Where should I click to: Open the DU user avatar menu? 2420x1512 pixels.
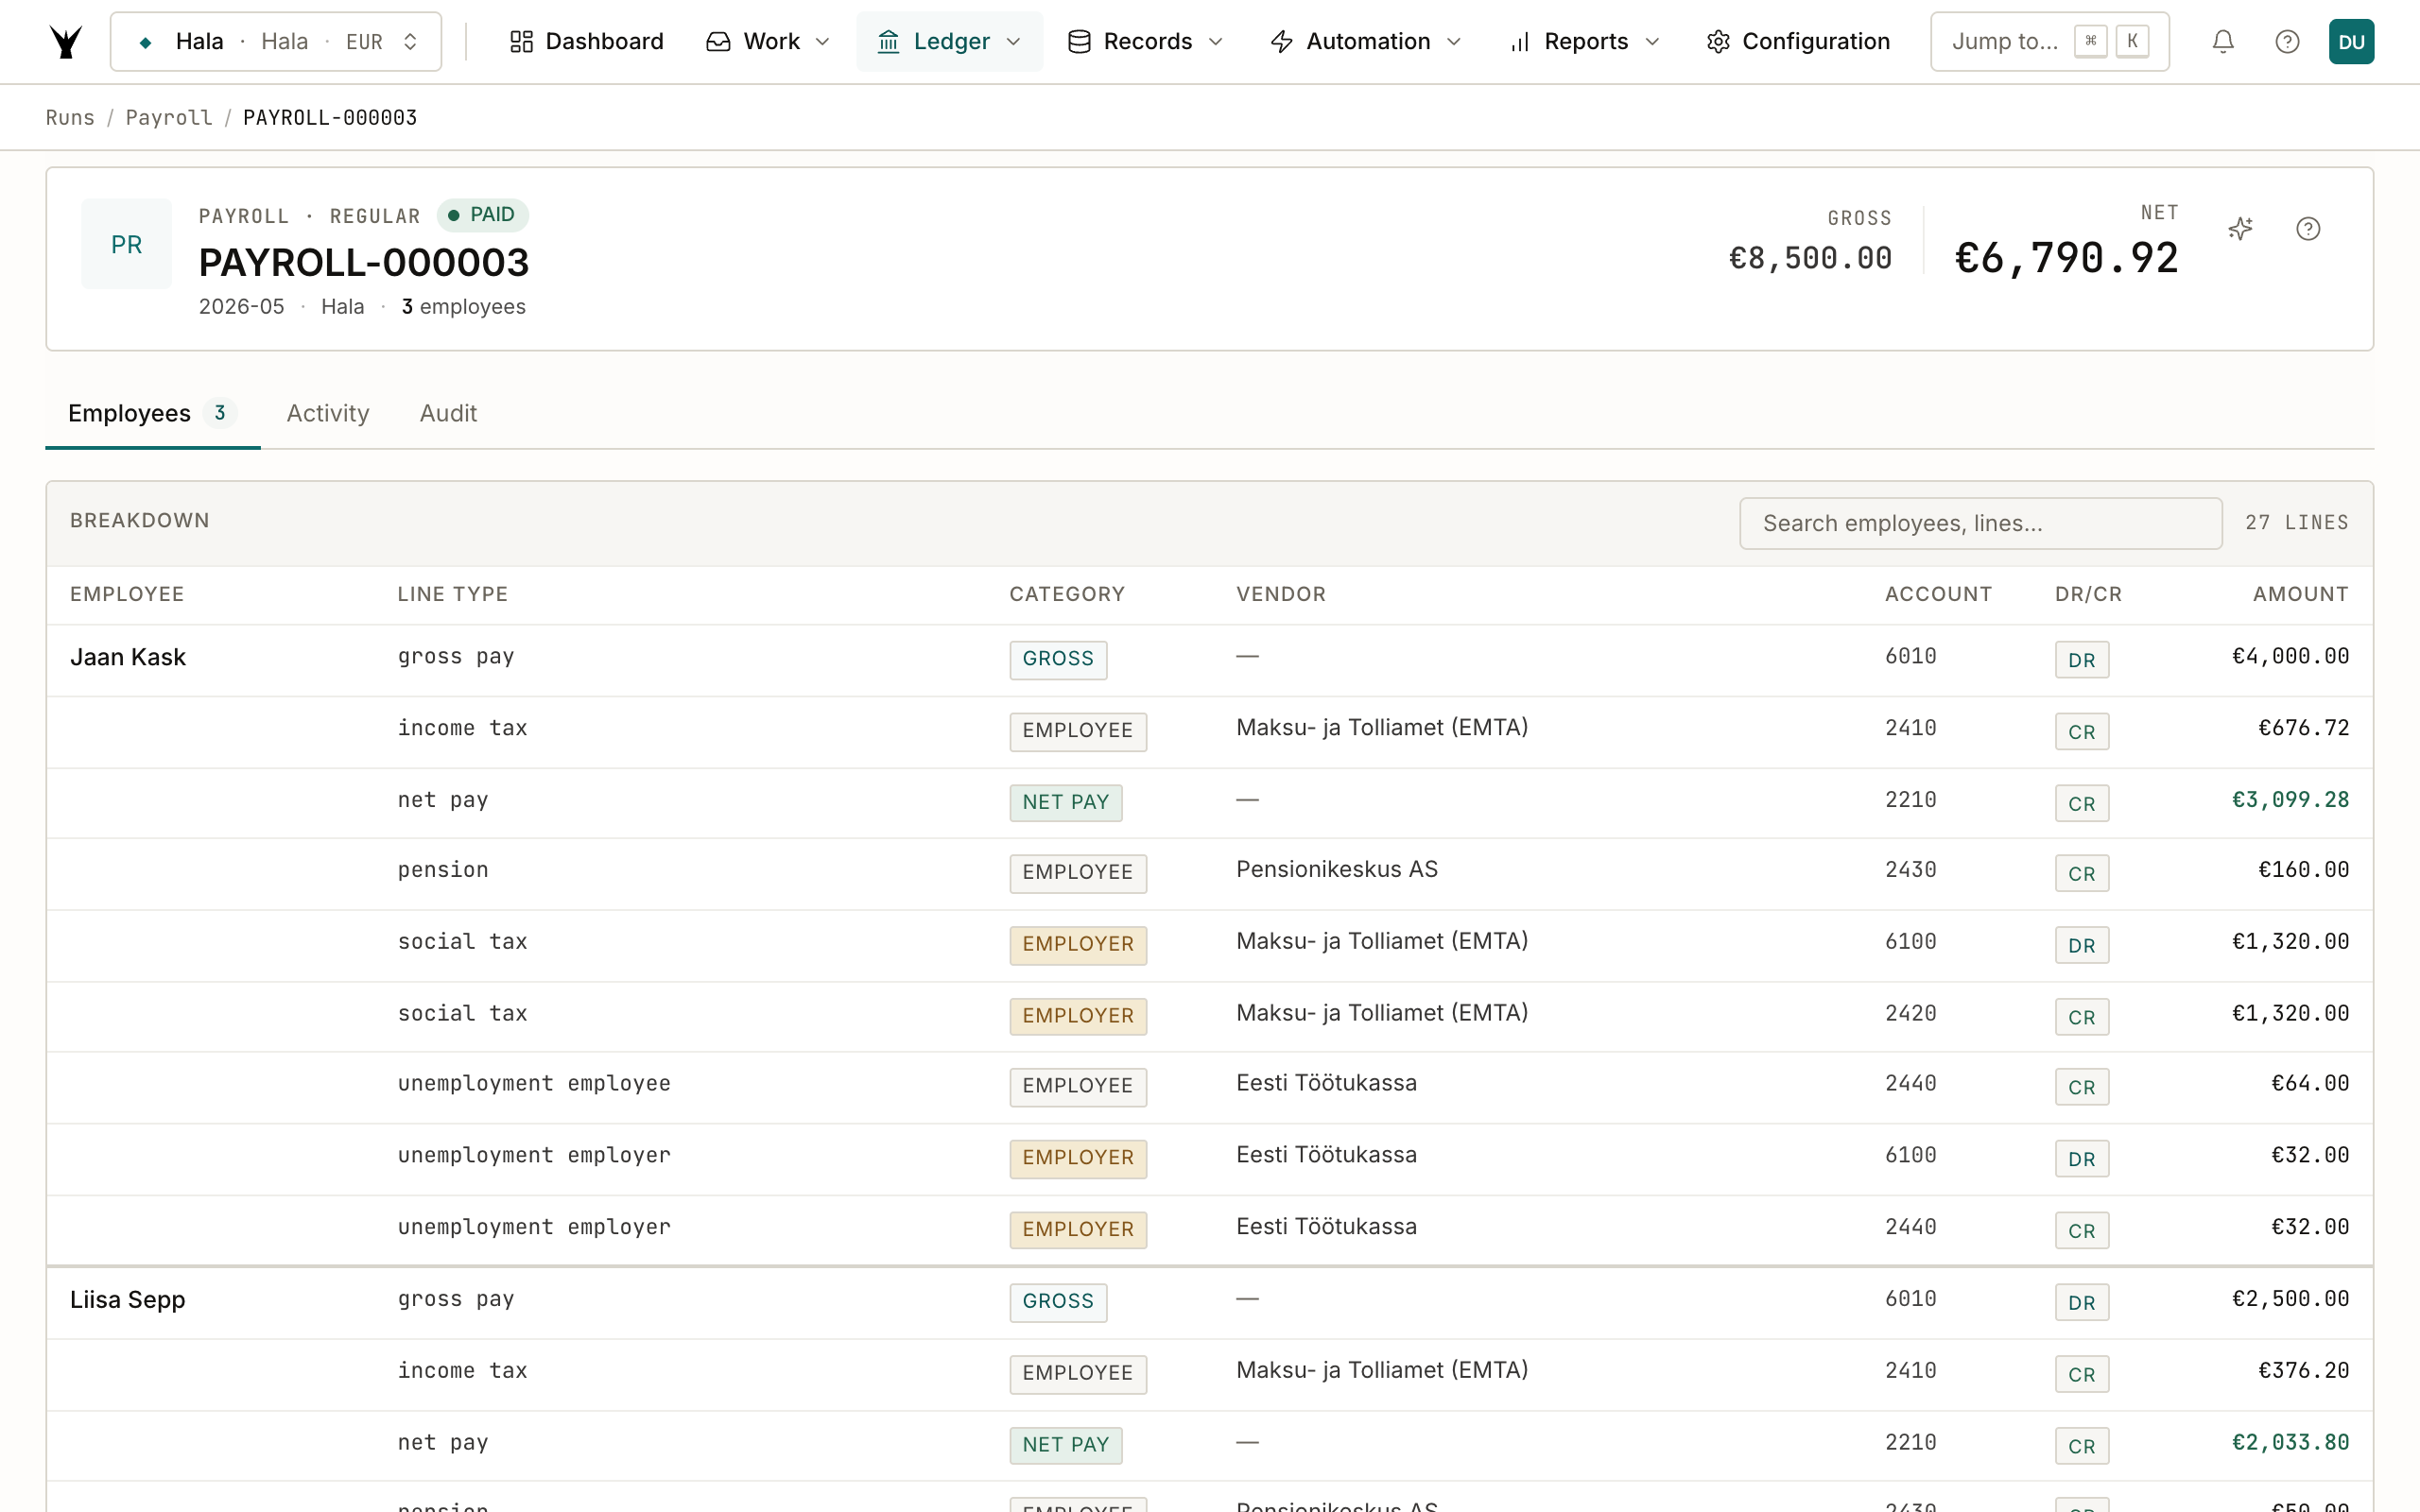(x=2351, y=42)
